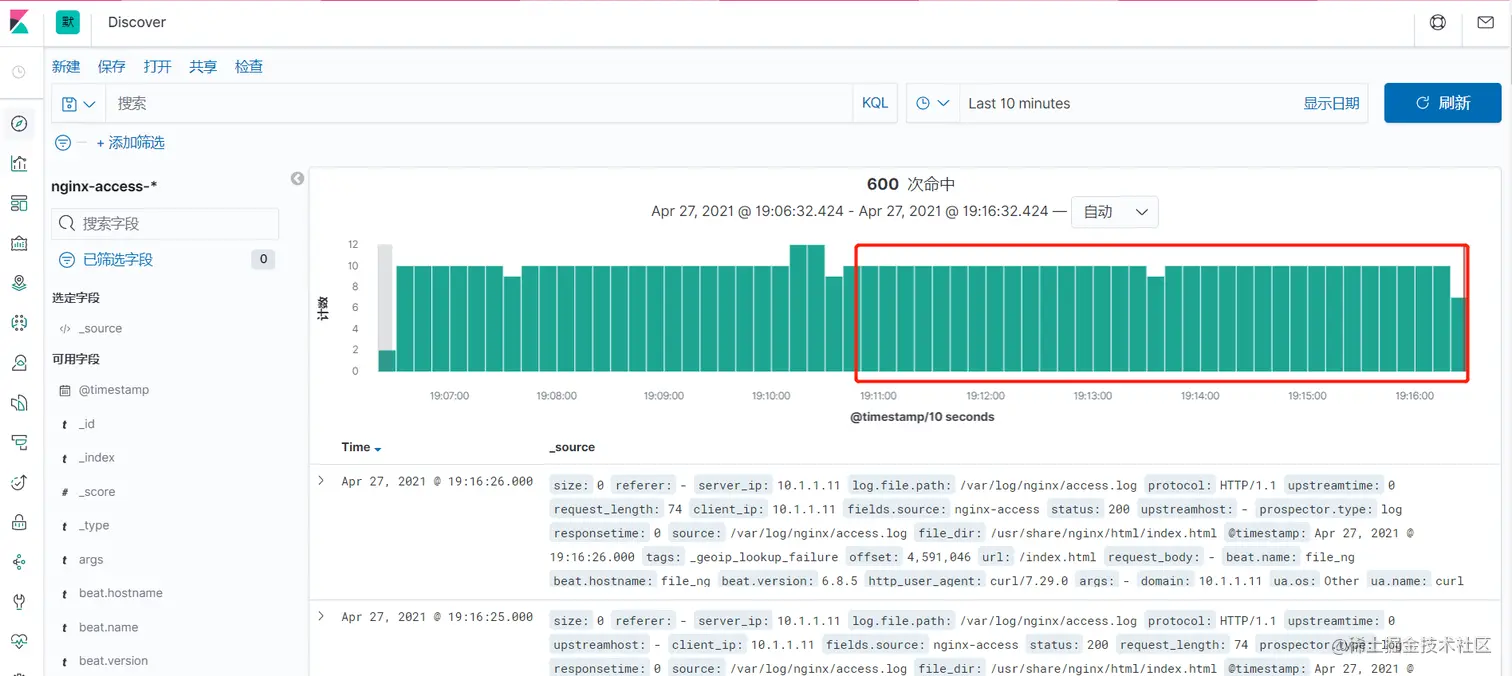Open time quick menu calendar dropdown
The height and width of the screenshot is (676, 1512).
(x=933, y=103)
